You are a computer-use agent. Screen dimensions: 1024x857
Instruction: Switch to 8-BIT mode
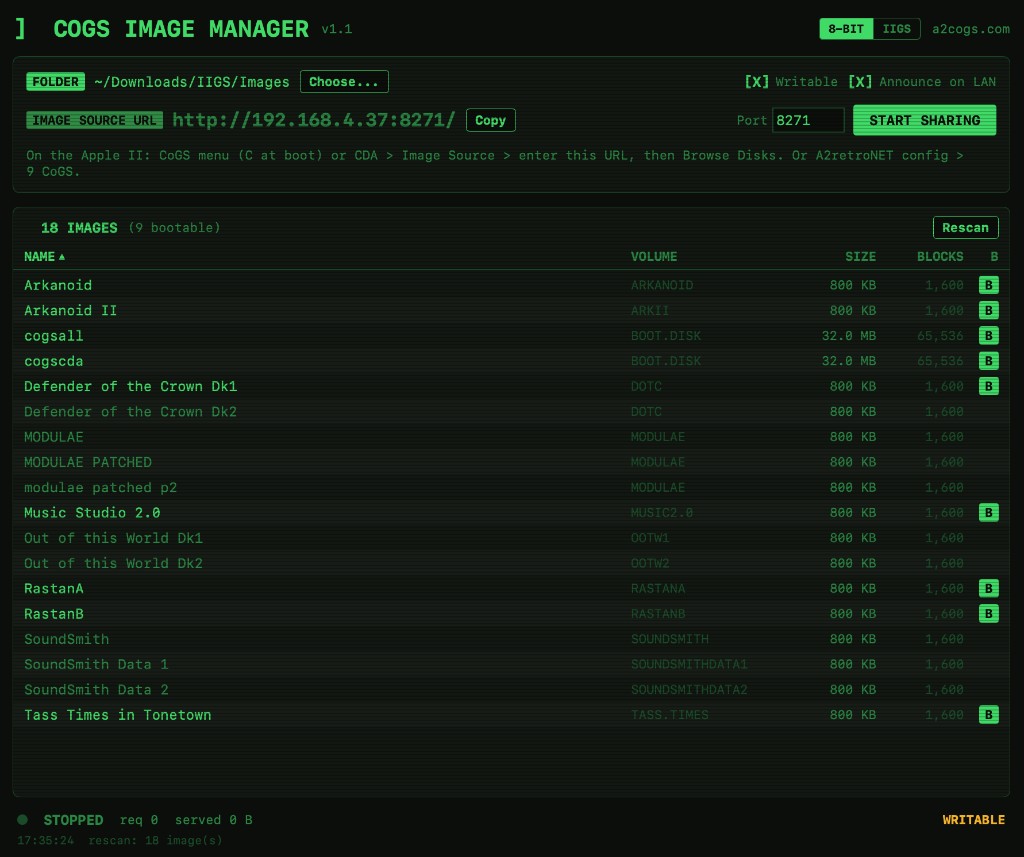[x=846, y=29]
